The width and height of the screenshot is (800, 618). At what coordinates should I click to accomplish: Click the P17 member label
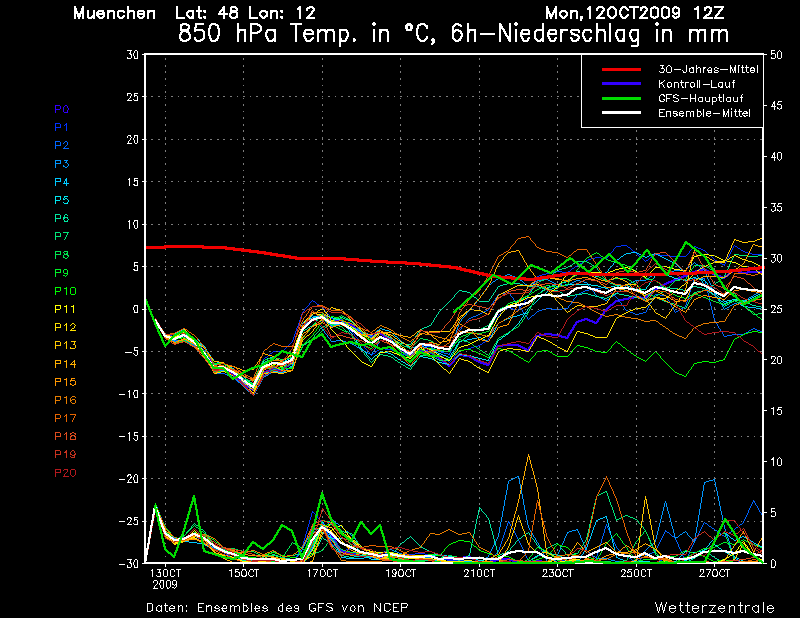click(x=65, y=418)
